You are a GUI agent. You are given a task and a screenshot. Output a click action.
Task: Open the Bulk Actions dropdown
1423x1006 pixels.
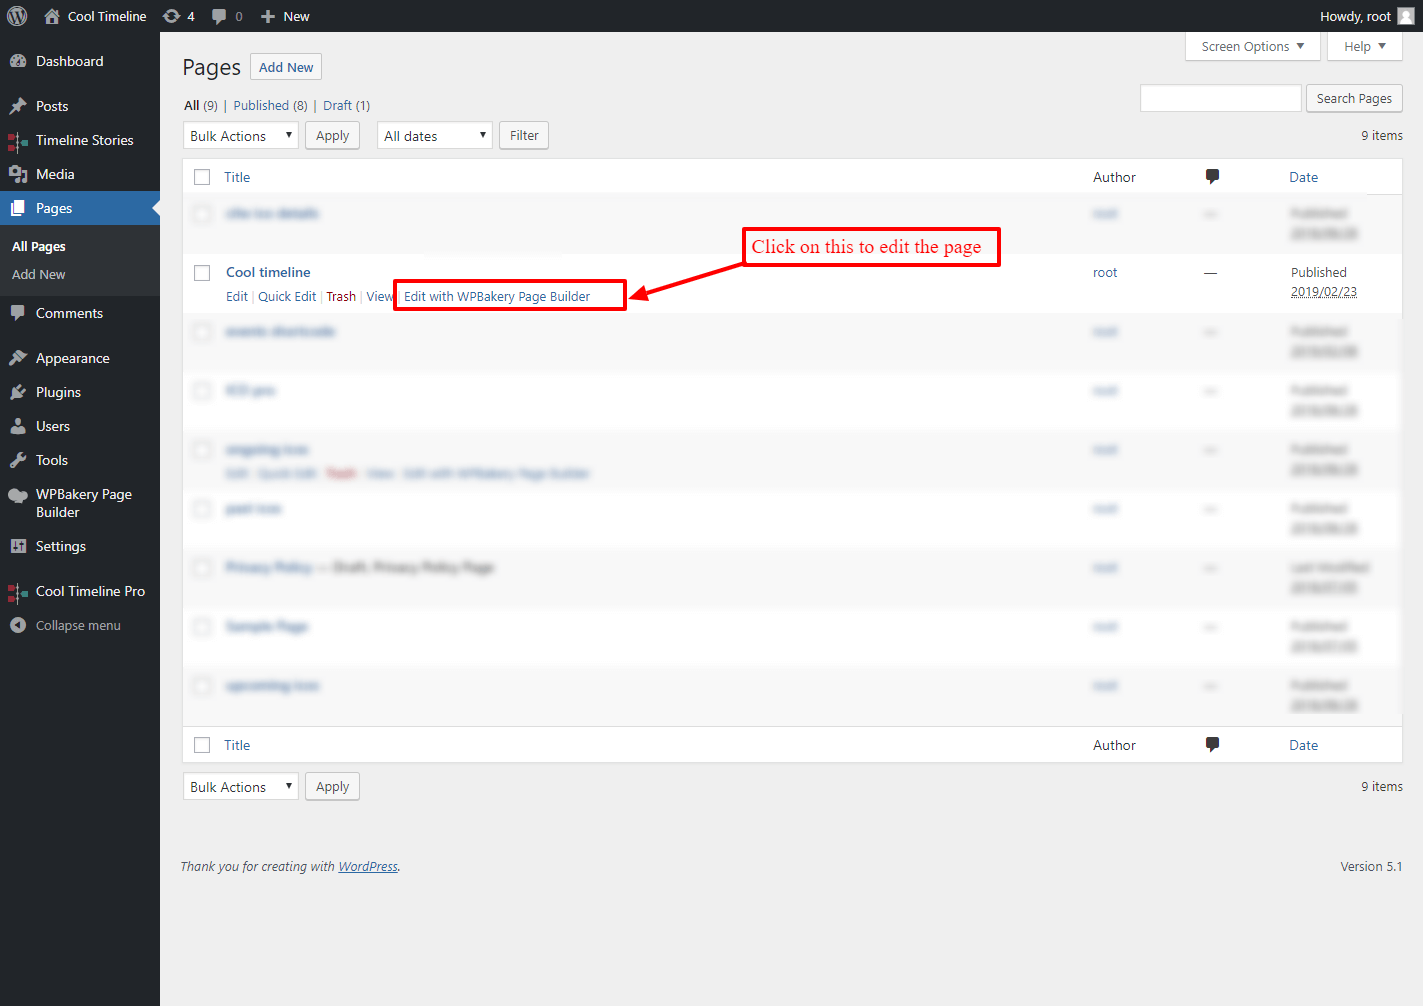tap(240, 135)
